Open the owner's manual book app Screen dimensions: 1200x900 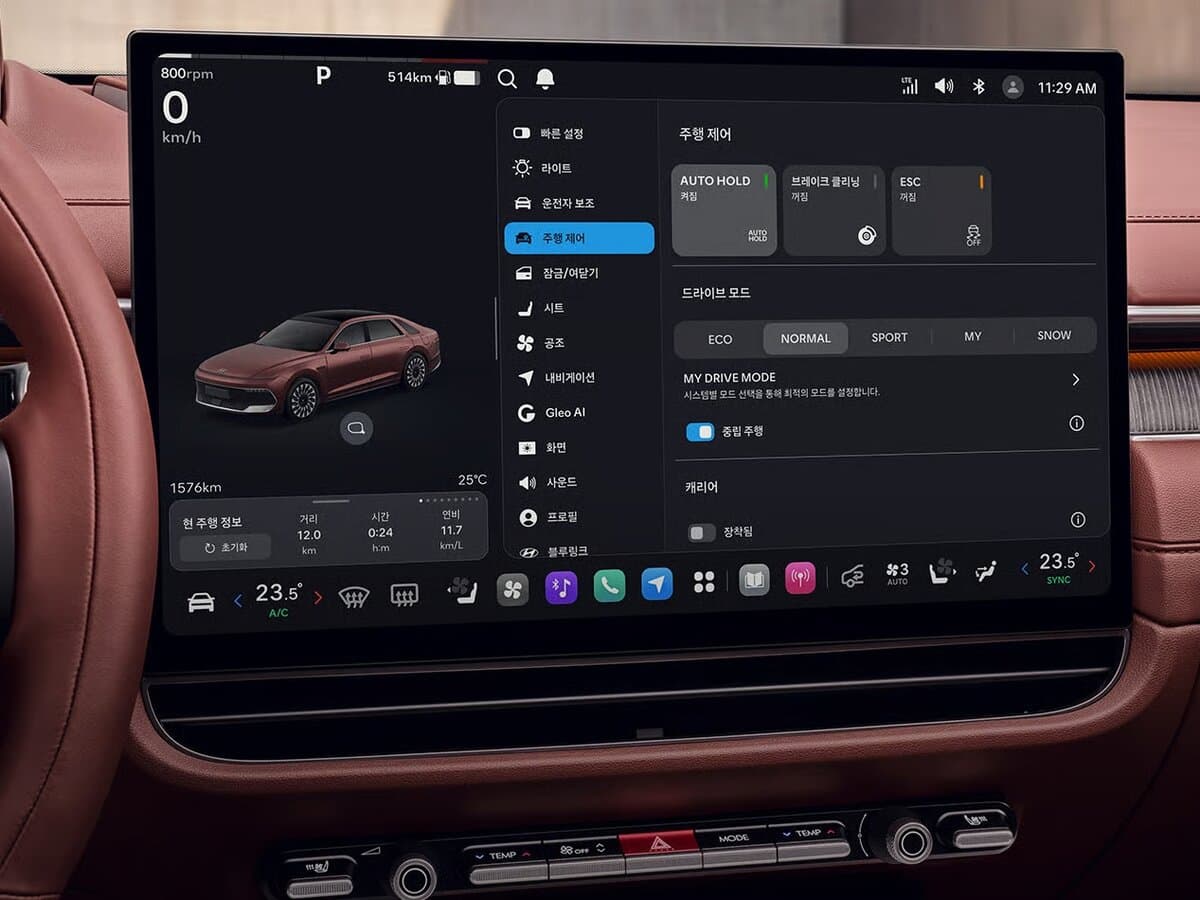(x=754, y=580)
